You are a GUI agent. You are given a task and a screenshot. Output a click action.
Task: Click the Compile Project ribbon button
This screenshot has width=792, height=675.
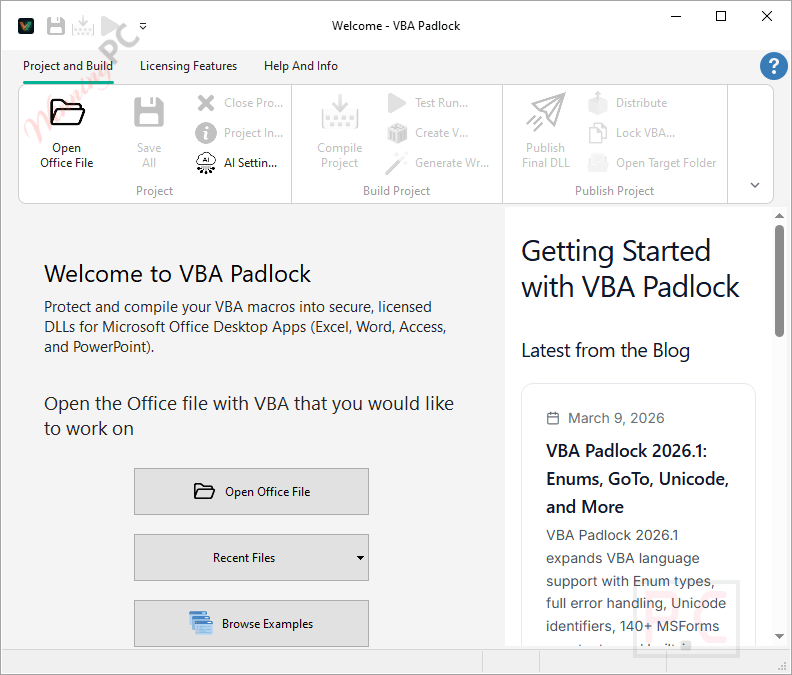pyautogui.click(x=339, y=133)
